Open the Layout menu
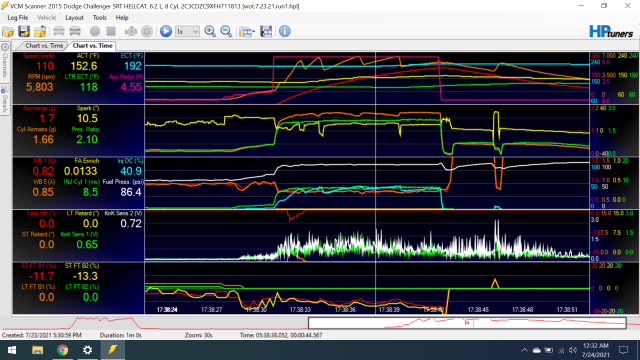Viewport: 640px width, 360px height. click(74, 18)
